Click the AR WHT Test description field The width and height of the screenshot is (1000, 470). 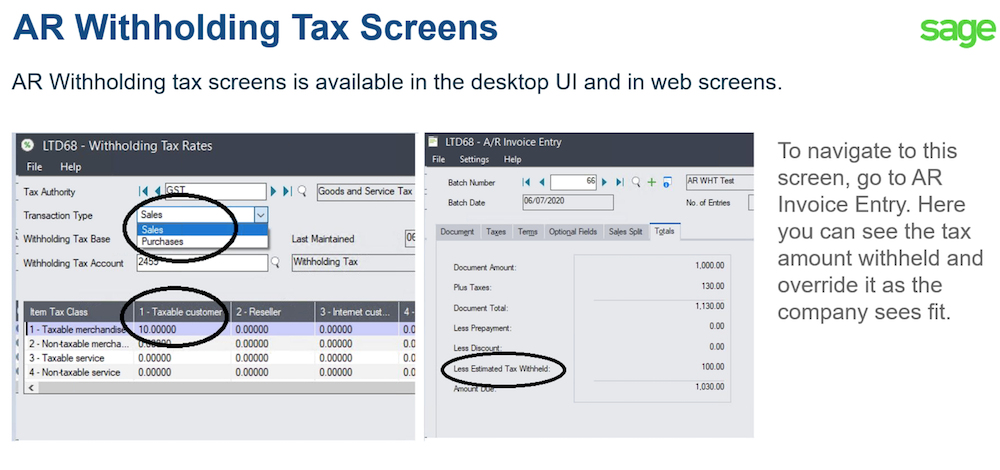(719, 181)
